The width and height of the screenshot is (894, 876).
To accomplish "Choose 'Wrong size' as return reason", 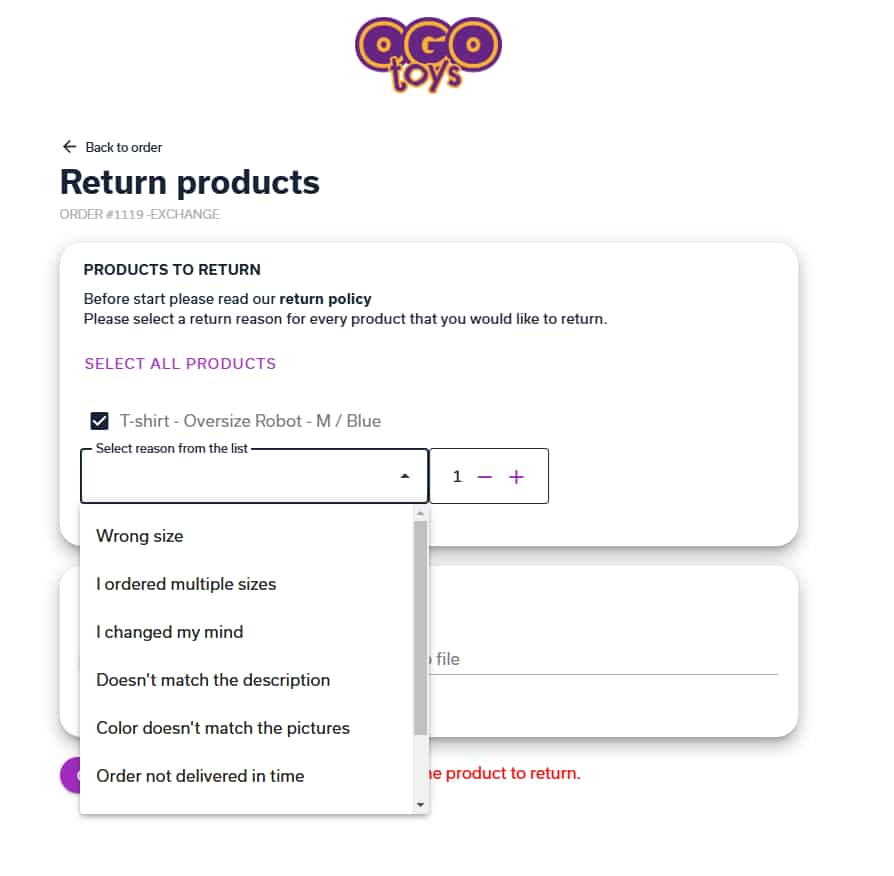I will click(140, 536).
